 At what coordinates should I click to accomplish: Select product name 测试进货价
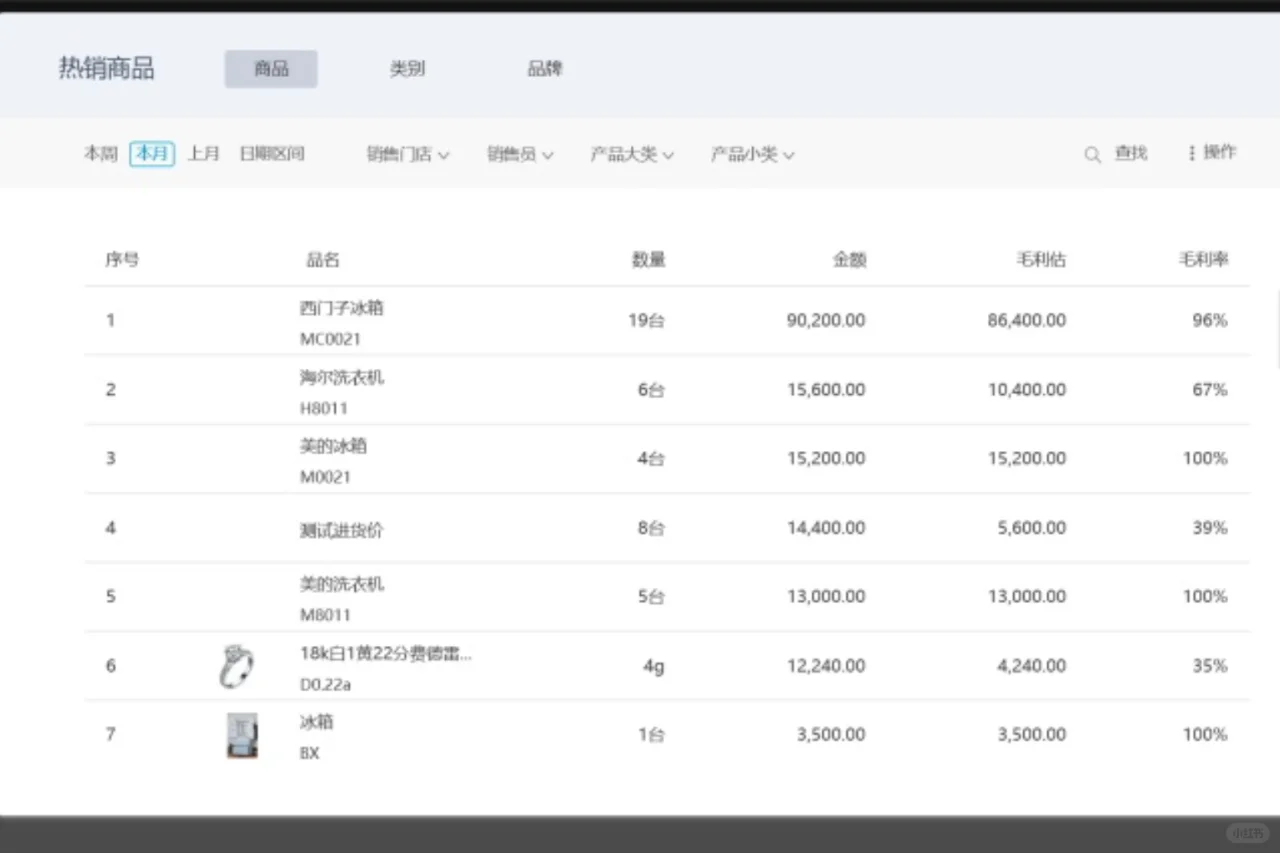[341, 530]
